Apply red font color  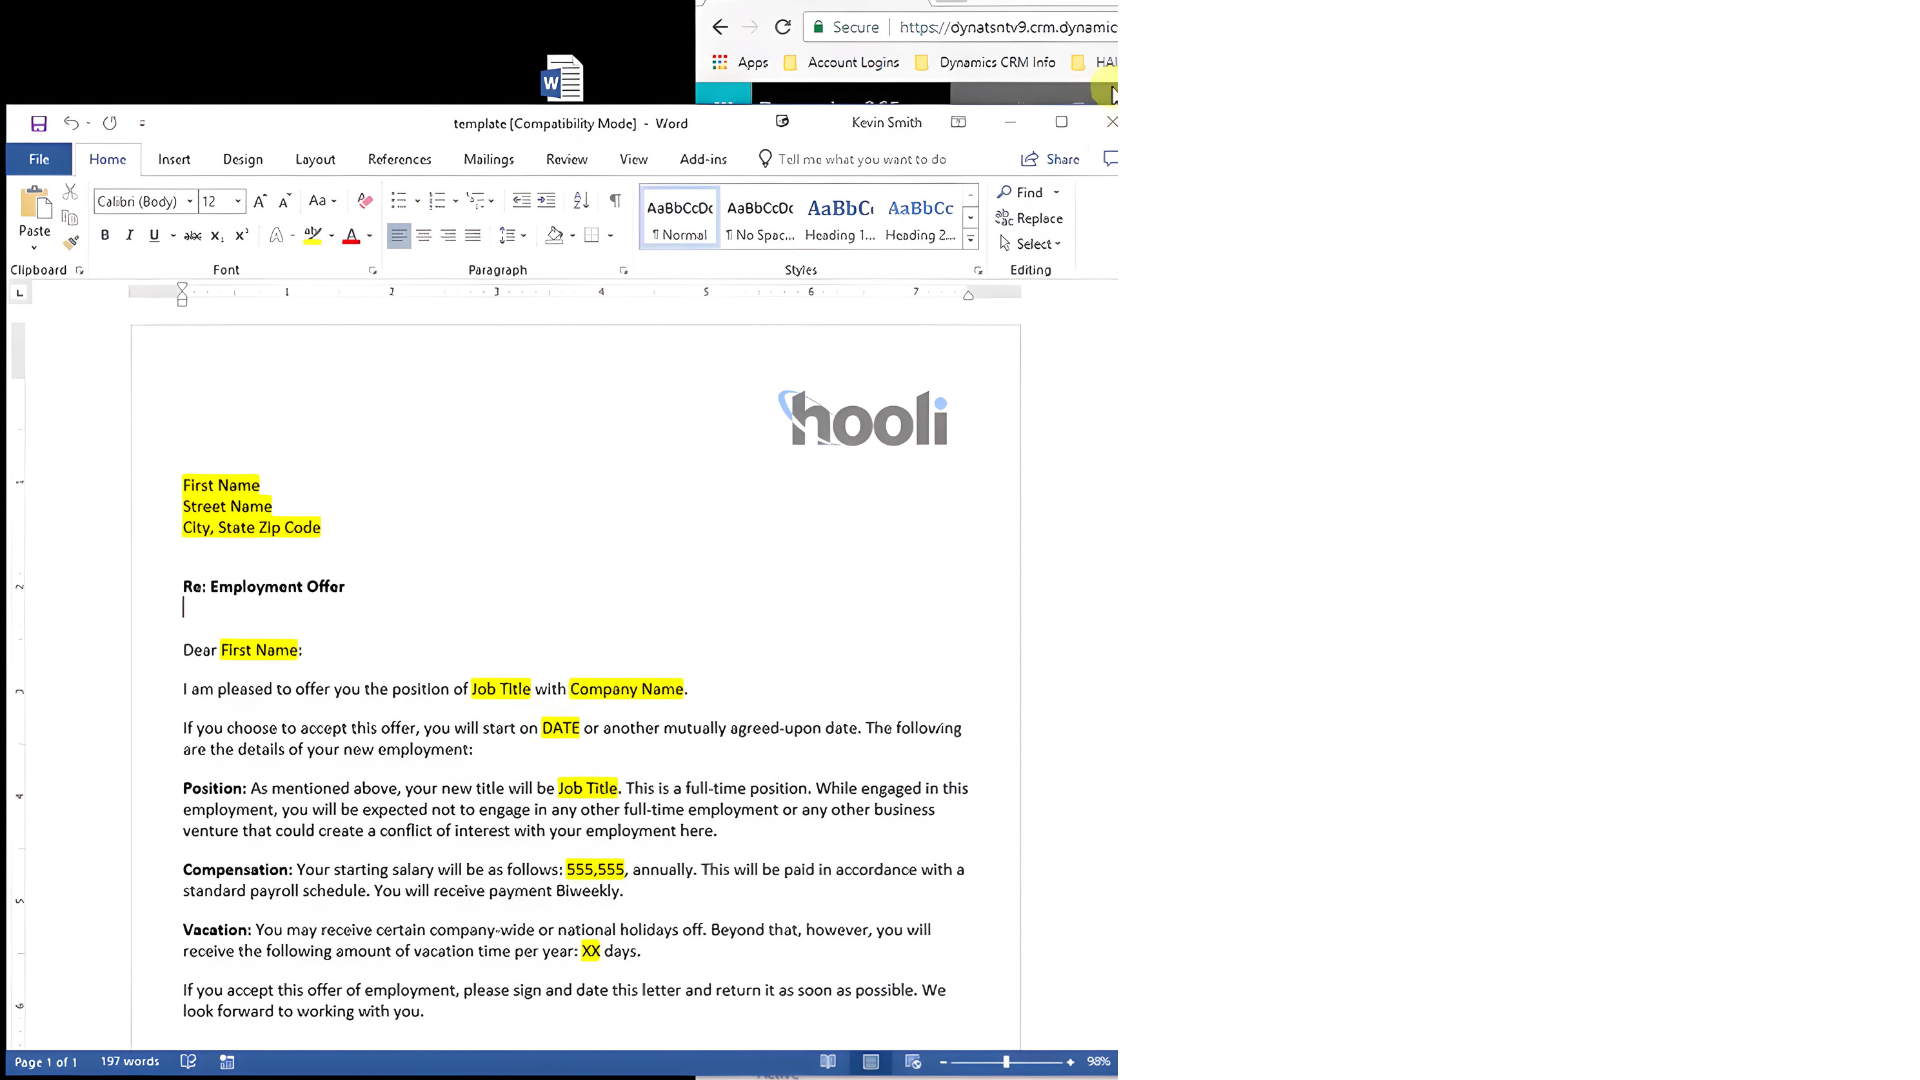351,235
